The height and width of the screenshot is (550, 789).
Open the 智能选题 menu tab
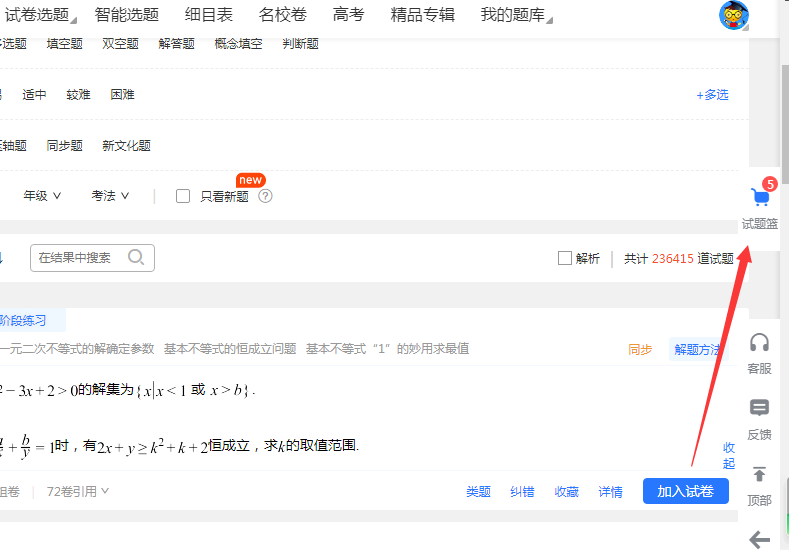click(x=126, y=15)
